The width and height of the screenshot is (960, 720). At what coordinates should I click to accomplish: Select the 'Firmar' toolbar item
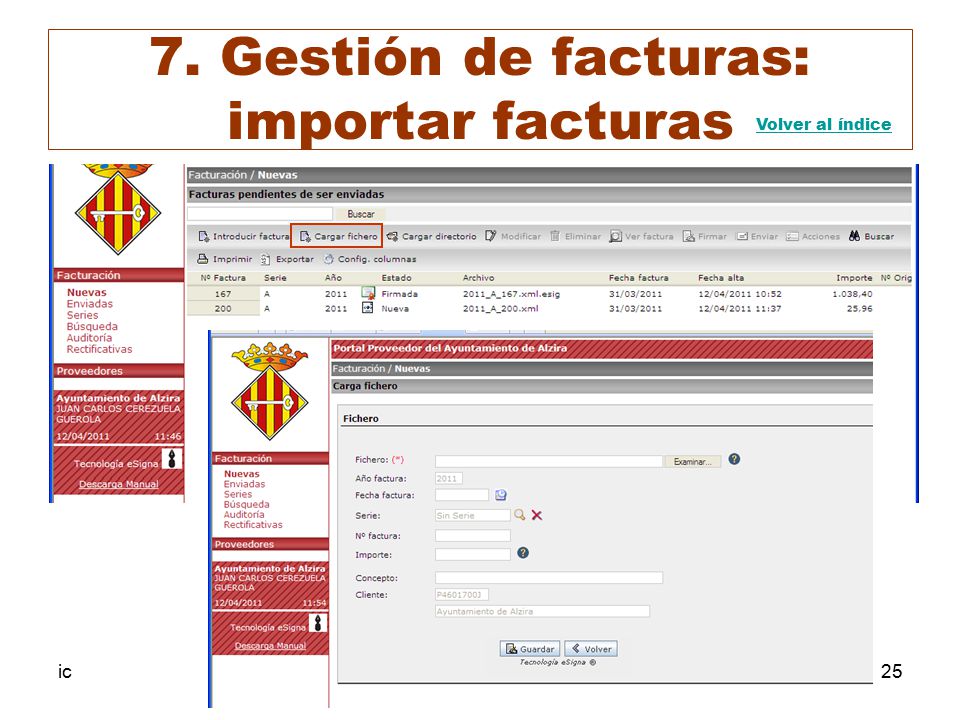[x=705, y=236]
